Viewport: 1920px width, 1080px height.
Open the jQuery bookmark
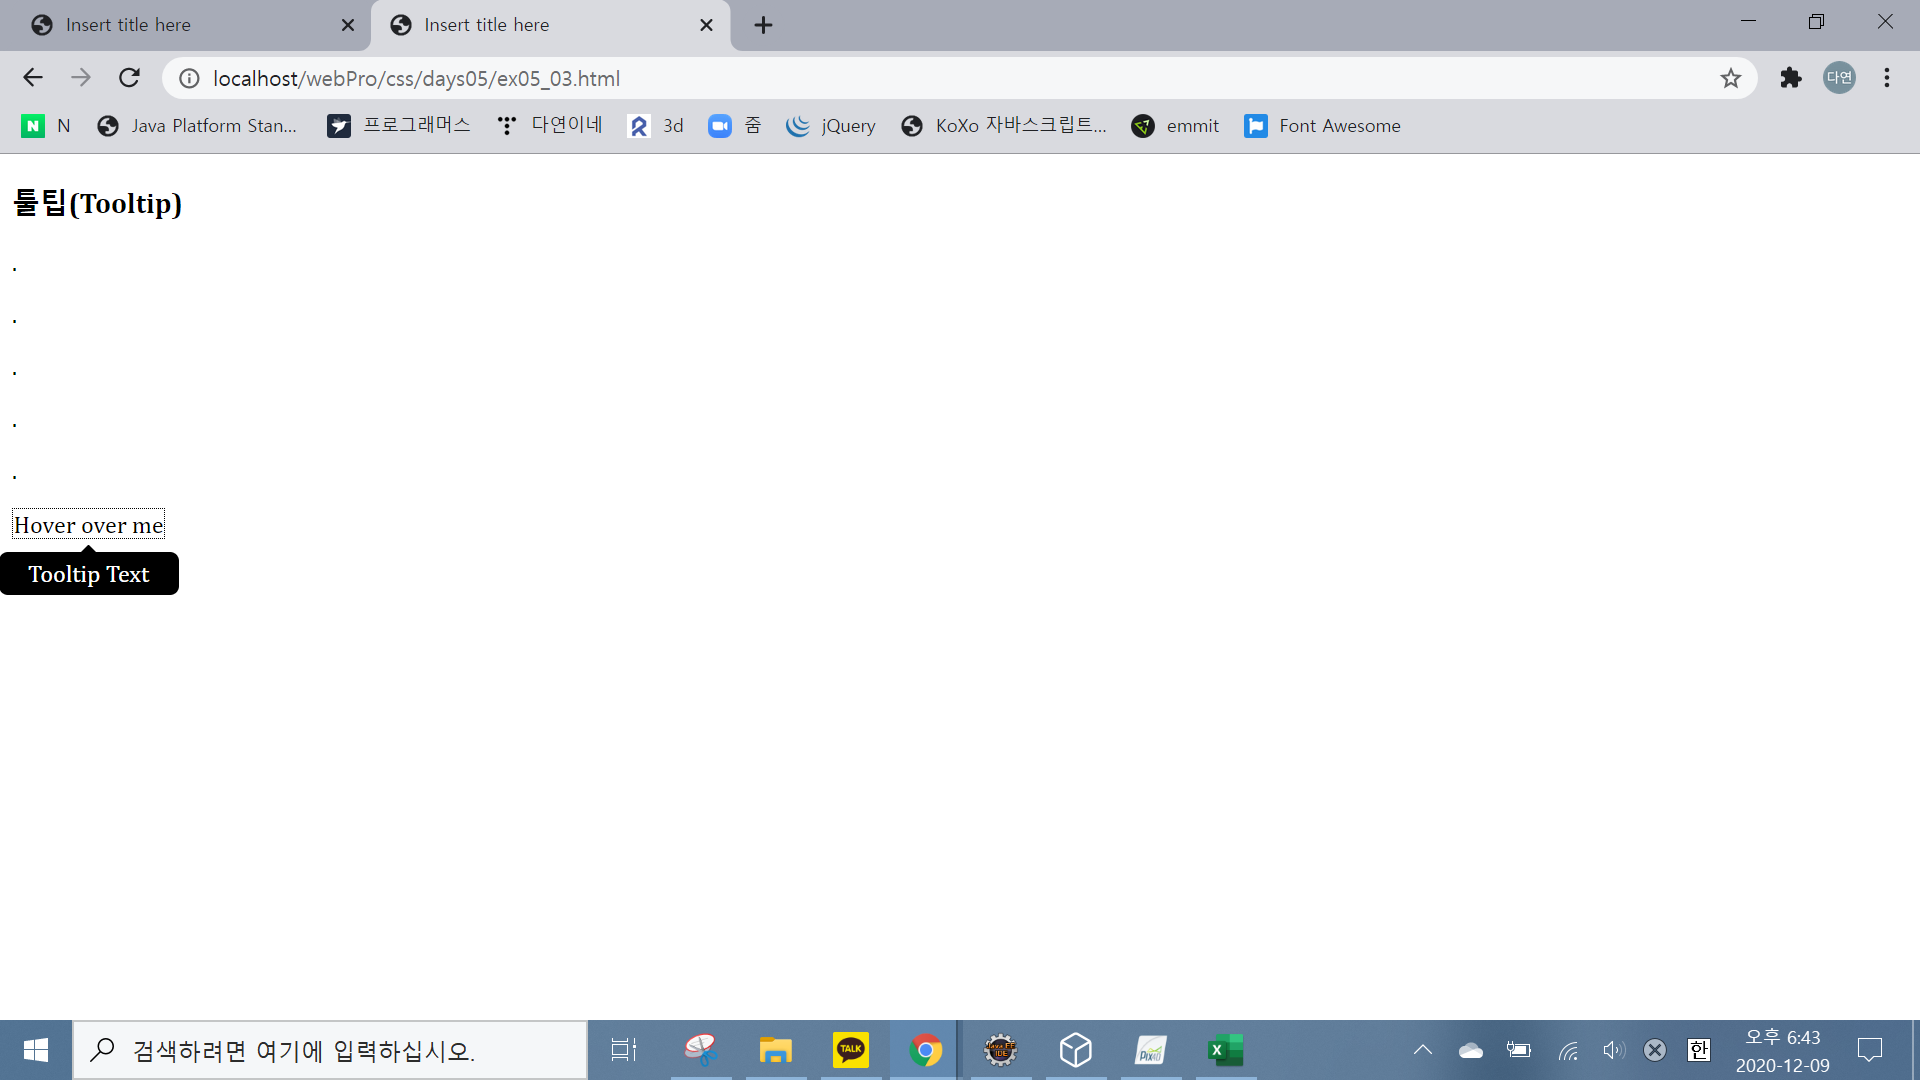pyautogui.click(x=831, y=126)
